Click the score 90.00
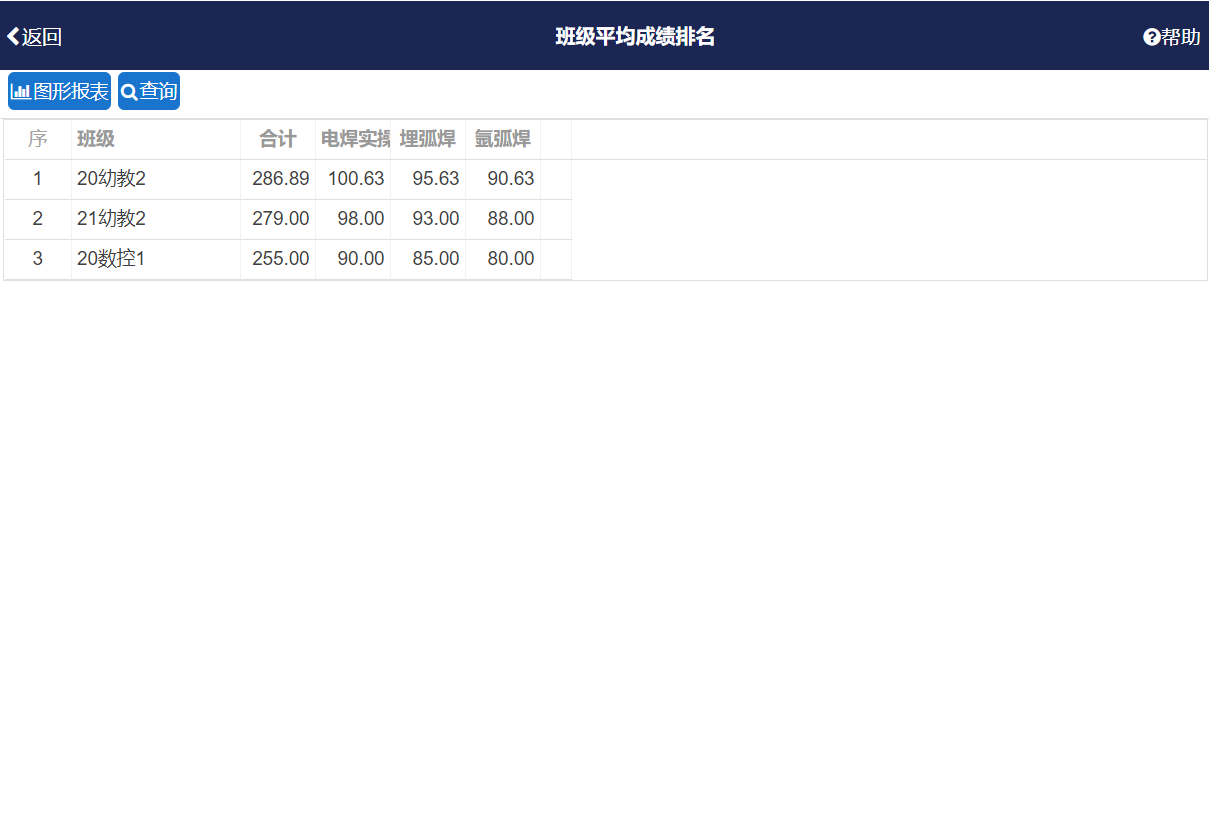The width and height of the screenshot is (1209, 834). 353,259
